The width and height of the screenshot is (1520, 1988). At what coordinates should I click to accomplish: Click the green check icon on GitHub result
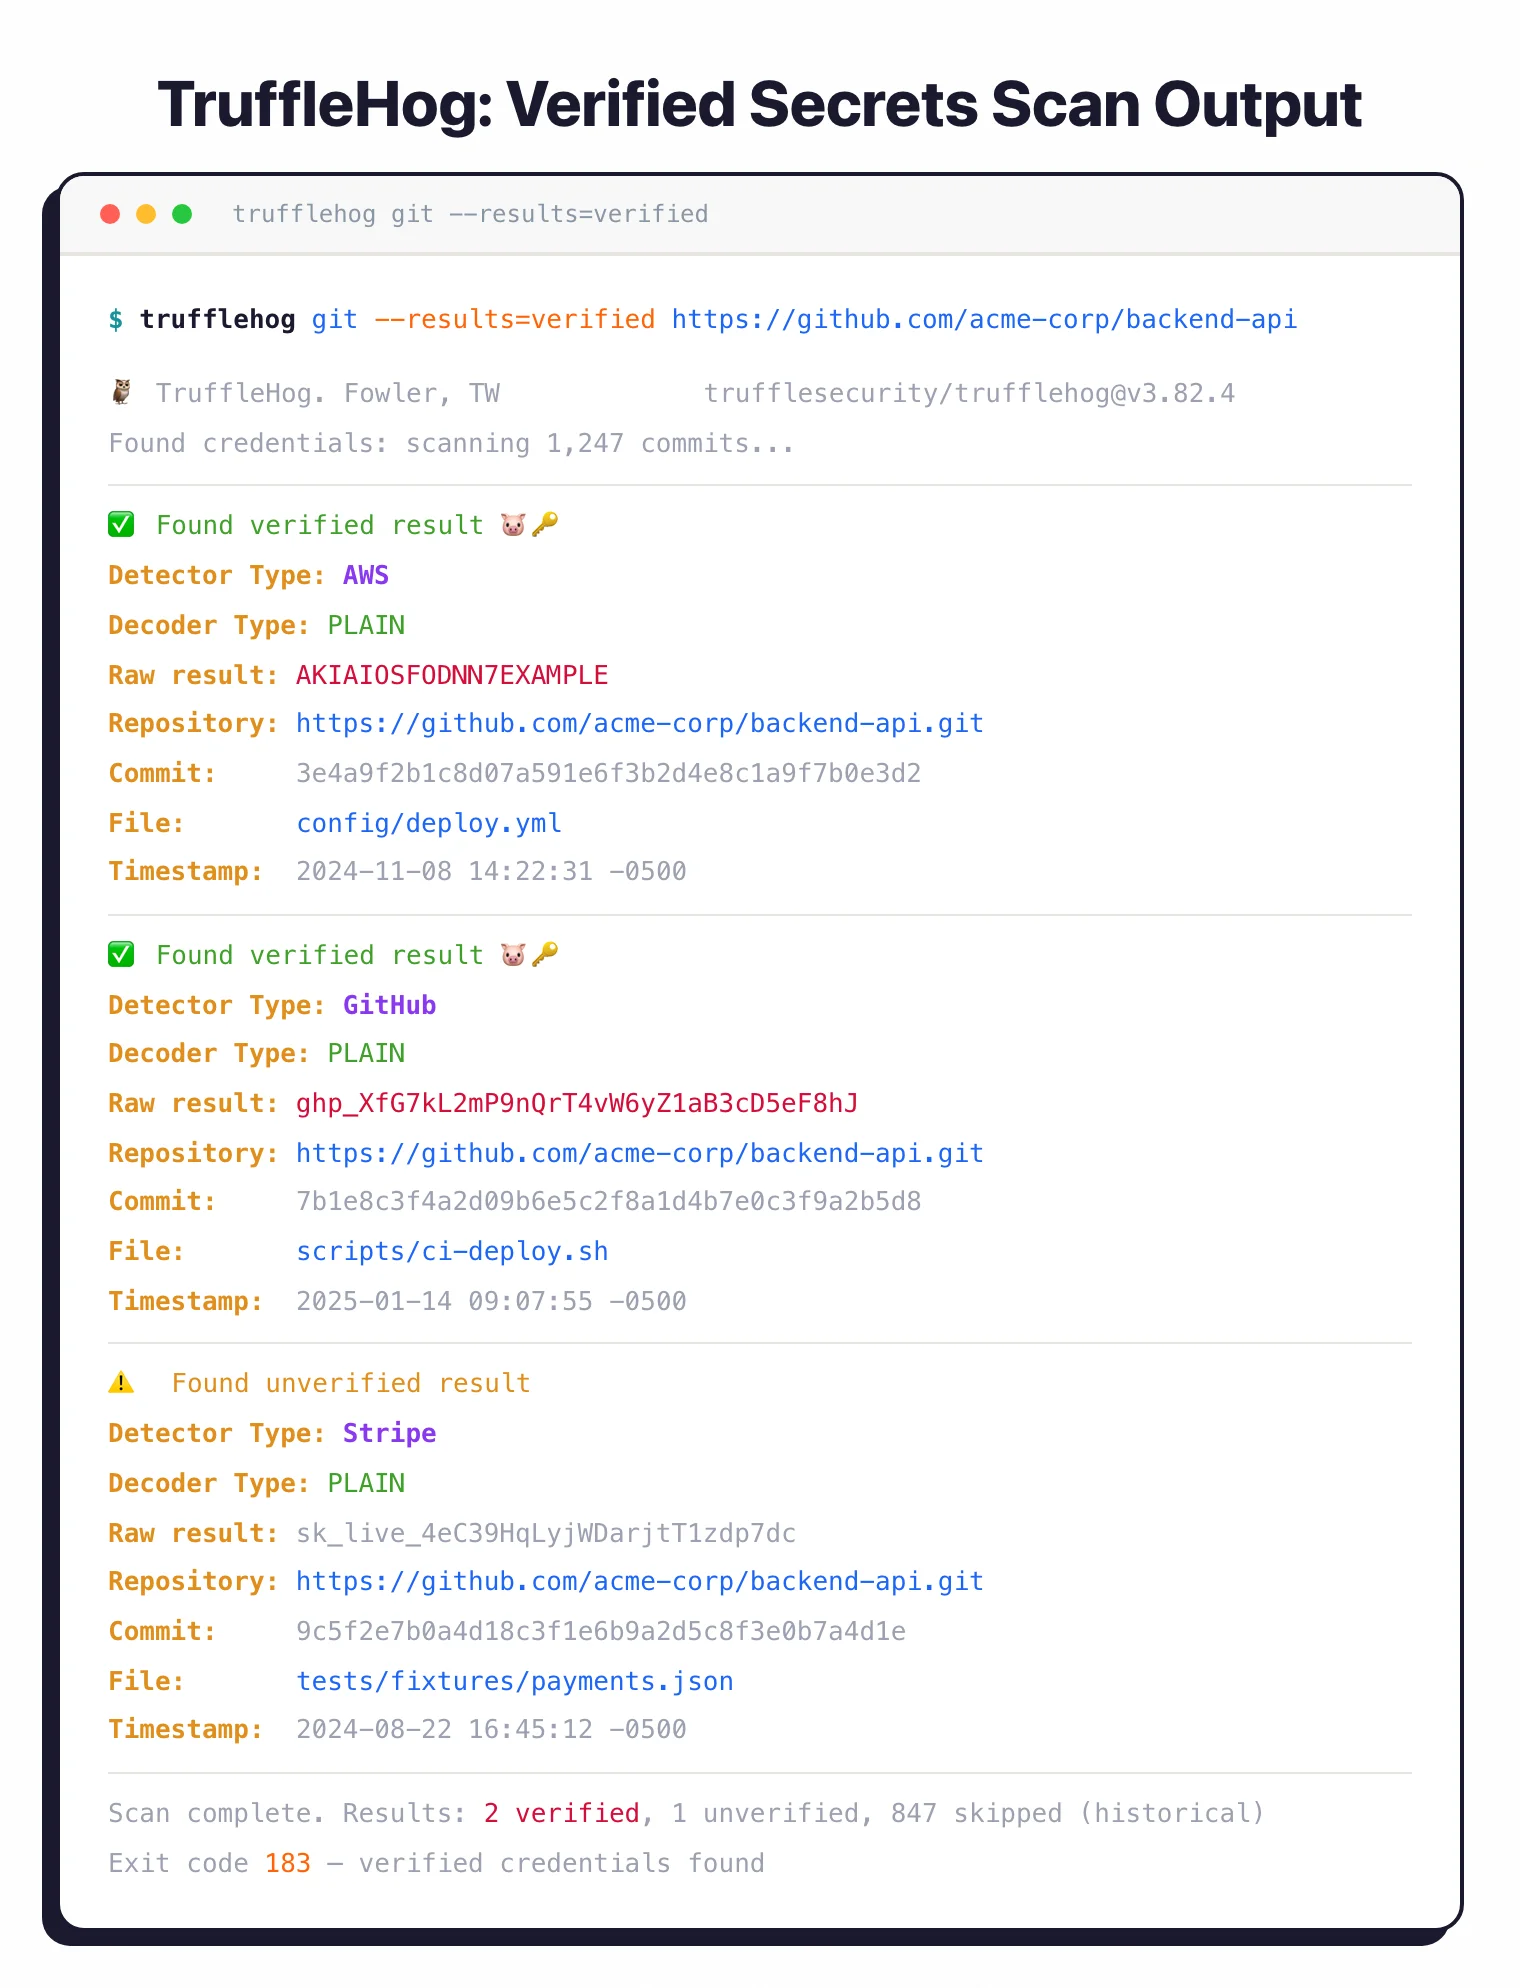click(121, 955)
